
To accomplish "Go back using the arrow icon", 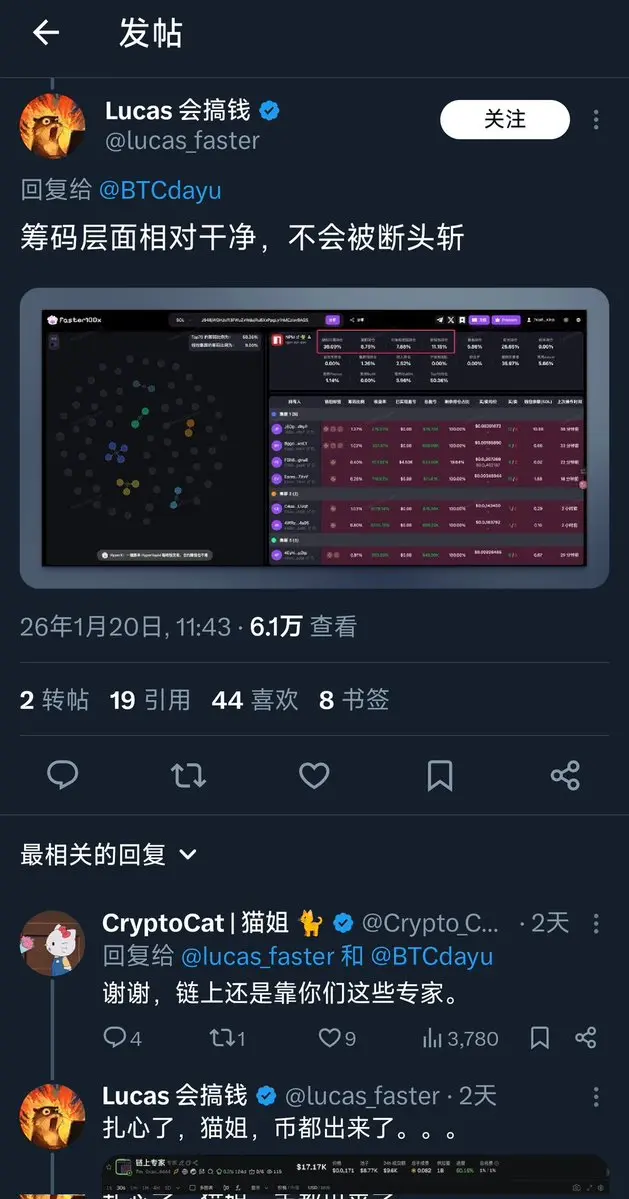I will tap(46, 33).
